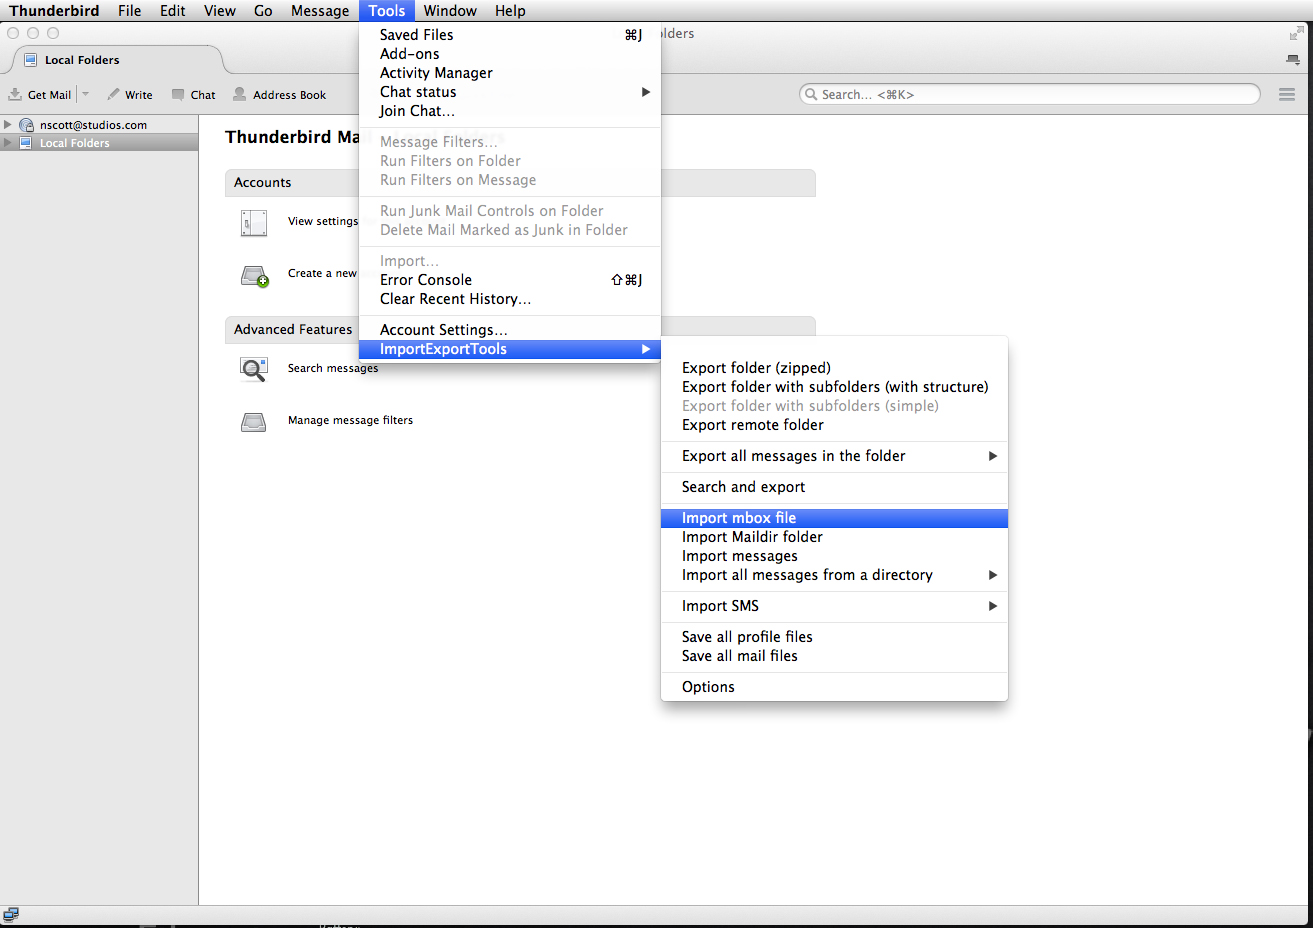Open the Chat status submenu

510,92
